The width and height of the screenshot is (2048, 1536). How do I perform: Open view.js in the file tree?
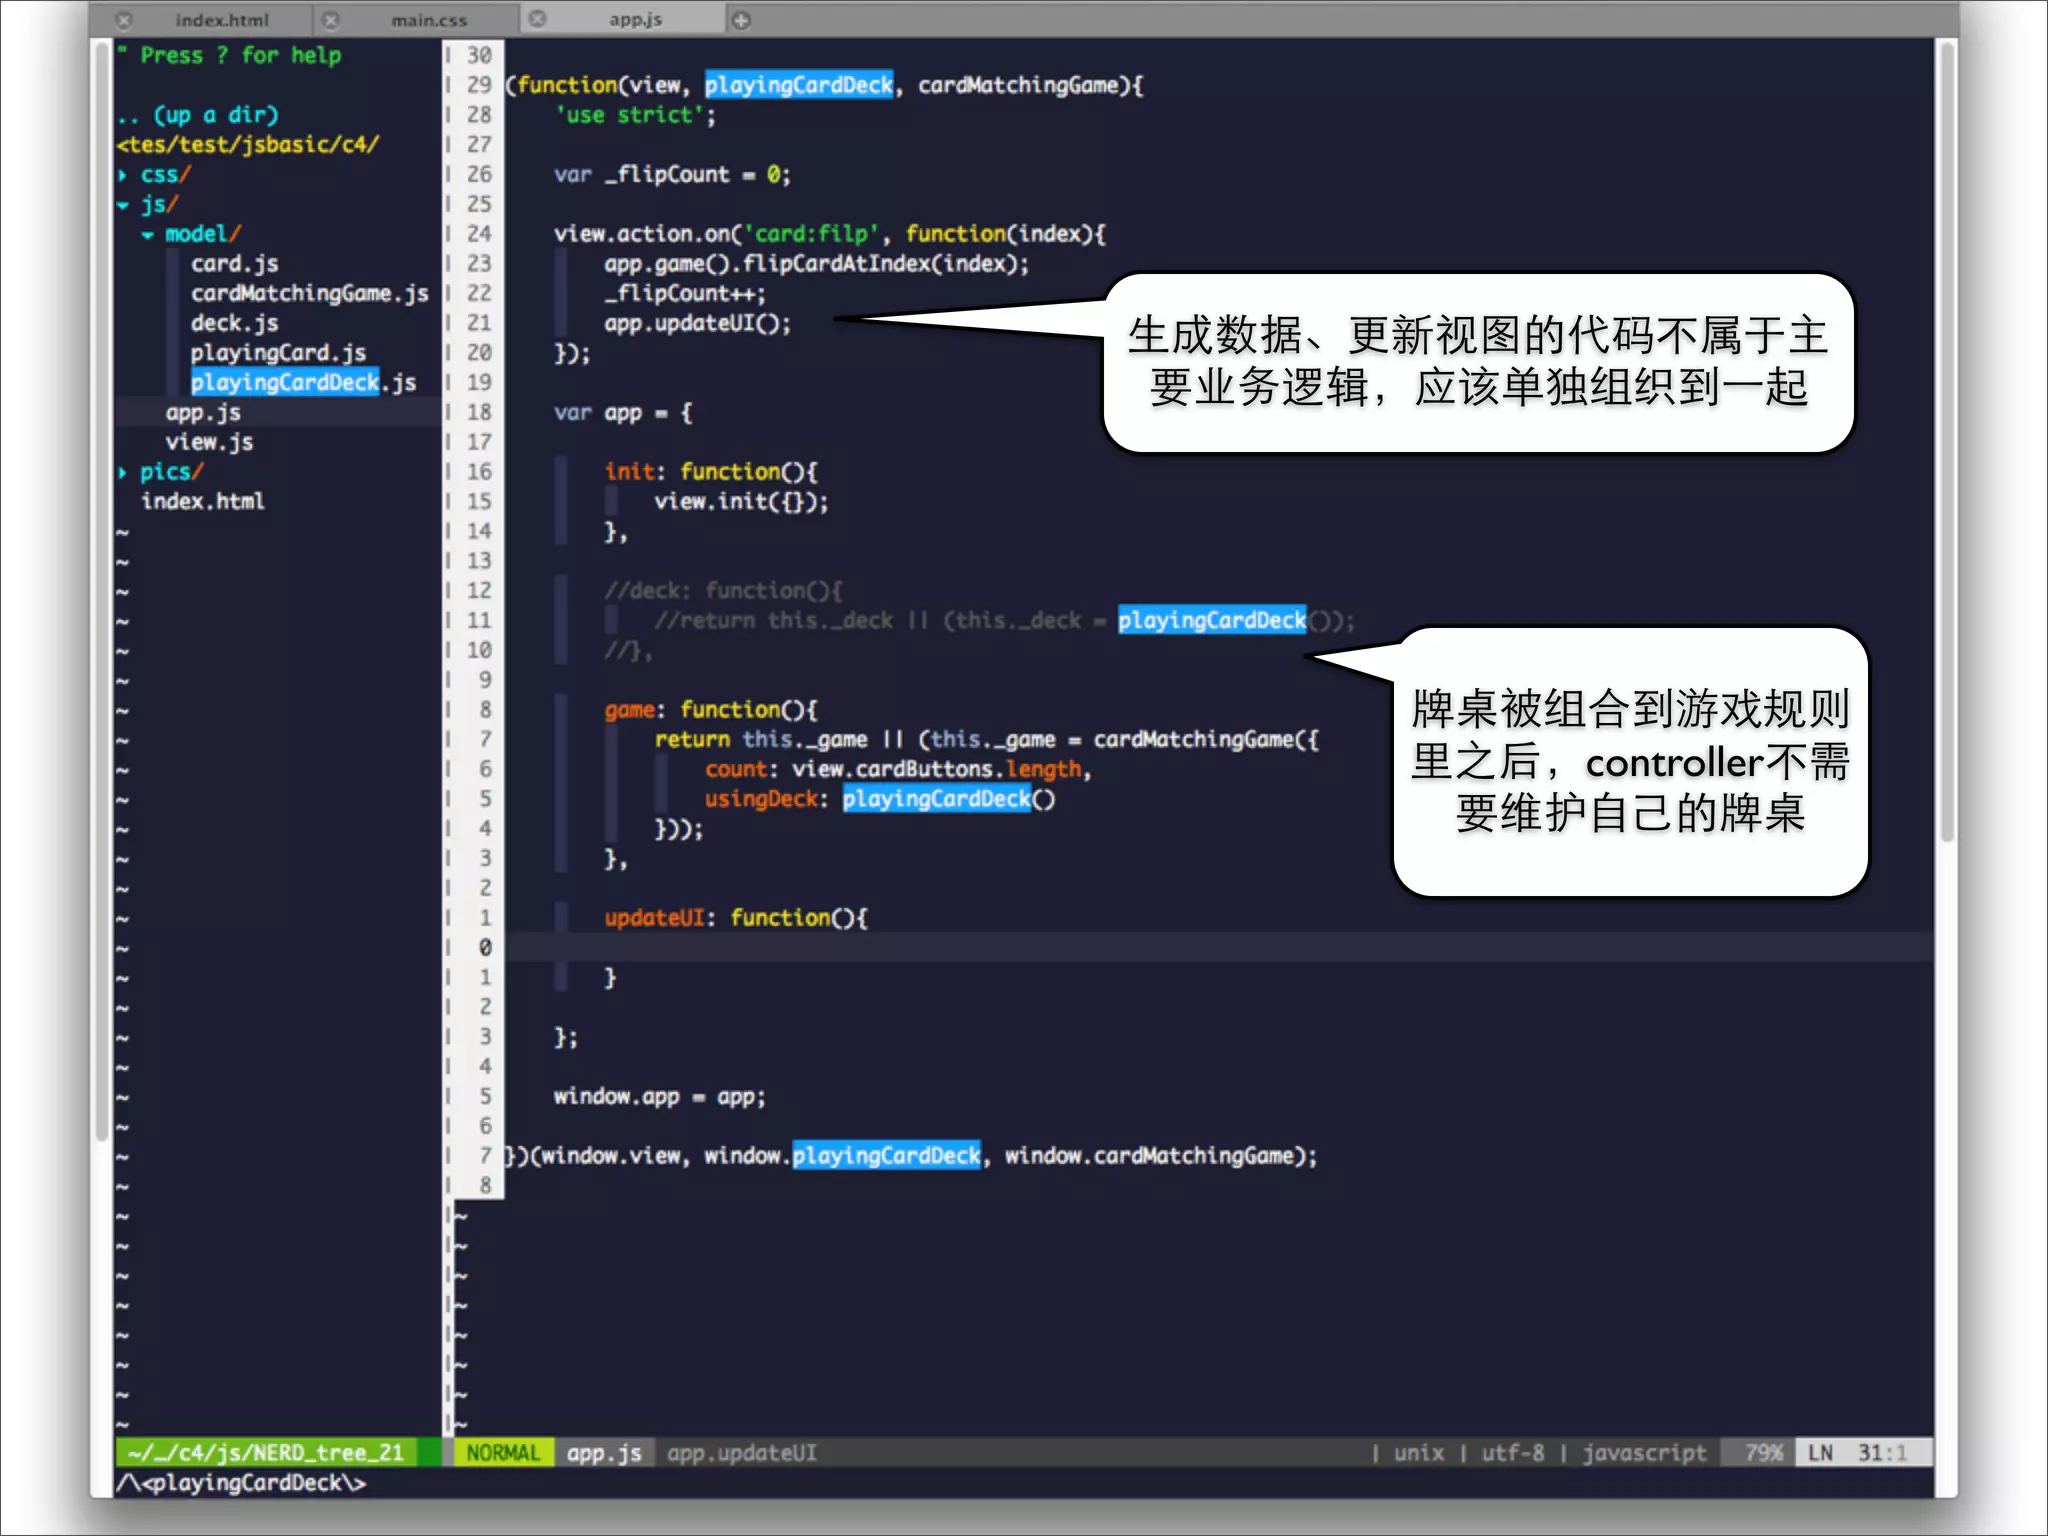pyautogui.click(x=209, y=442)
